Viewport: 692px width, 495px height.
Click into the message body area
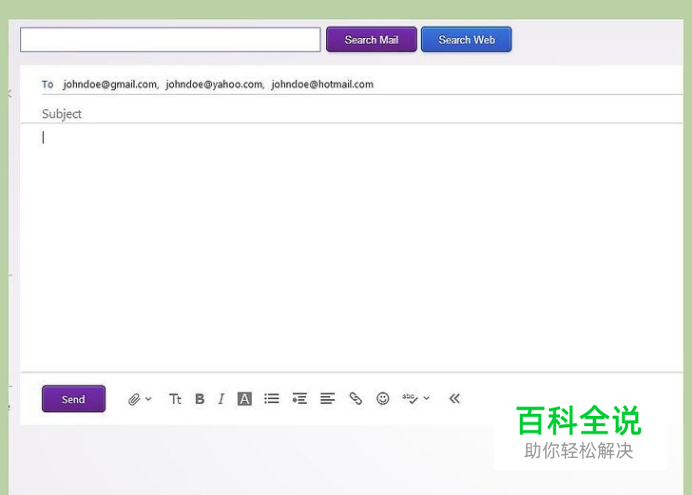pyautogui.click(x=351, y=248)
